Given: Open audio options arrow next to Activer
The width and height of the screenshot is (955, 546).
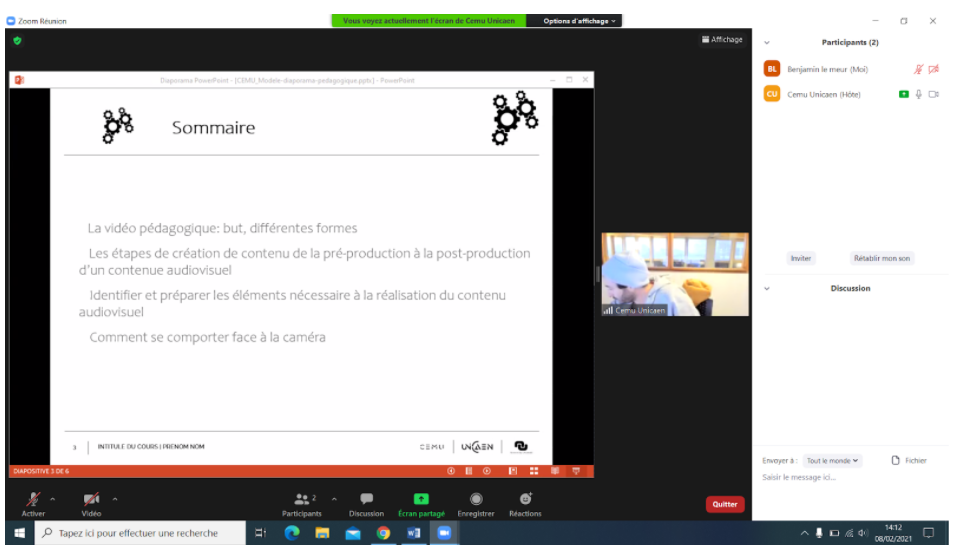Looking at the screenshot, I should pyautogui.click(x=53, y=499).
